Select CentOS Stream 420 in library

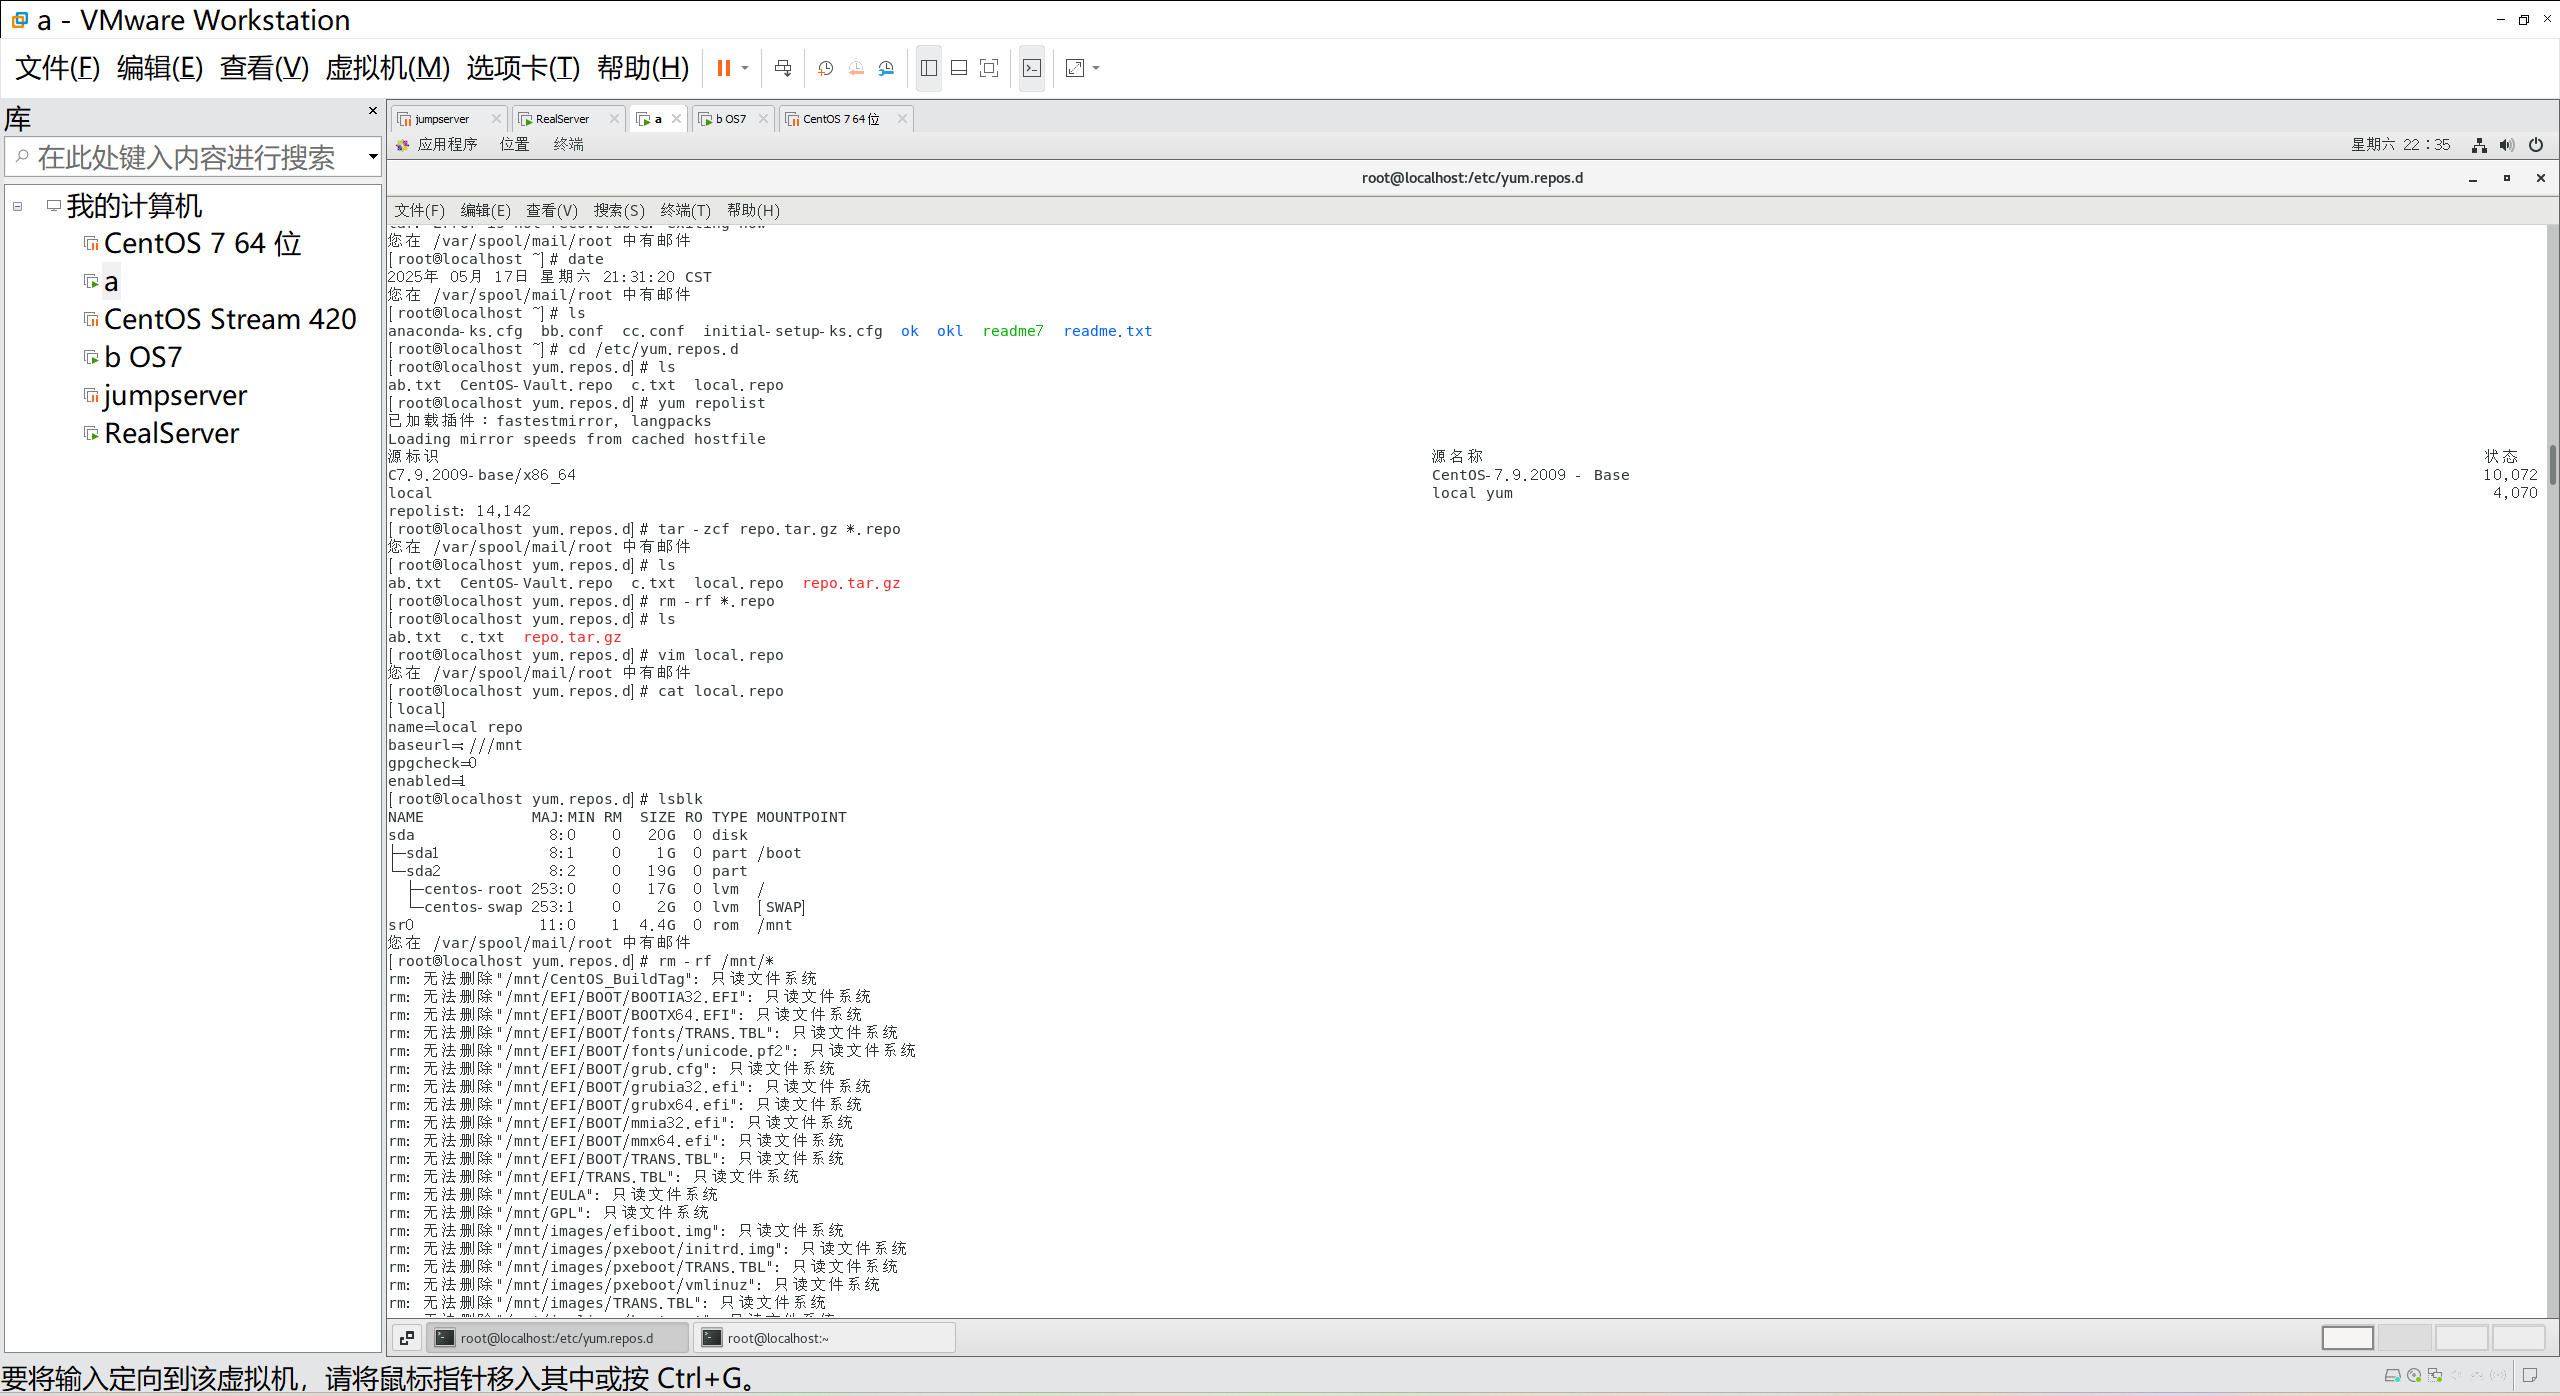pyautogui.click(x=230, y=319)
